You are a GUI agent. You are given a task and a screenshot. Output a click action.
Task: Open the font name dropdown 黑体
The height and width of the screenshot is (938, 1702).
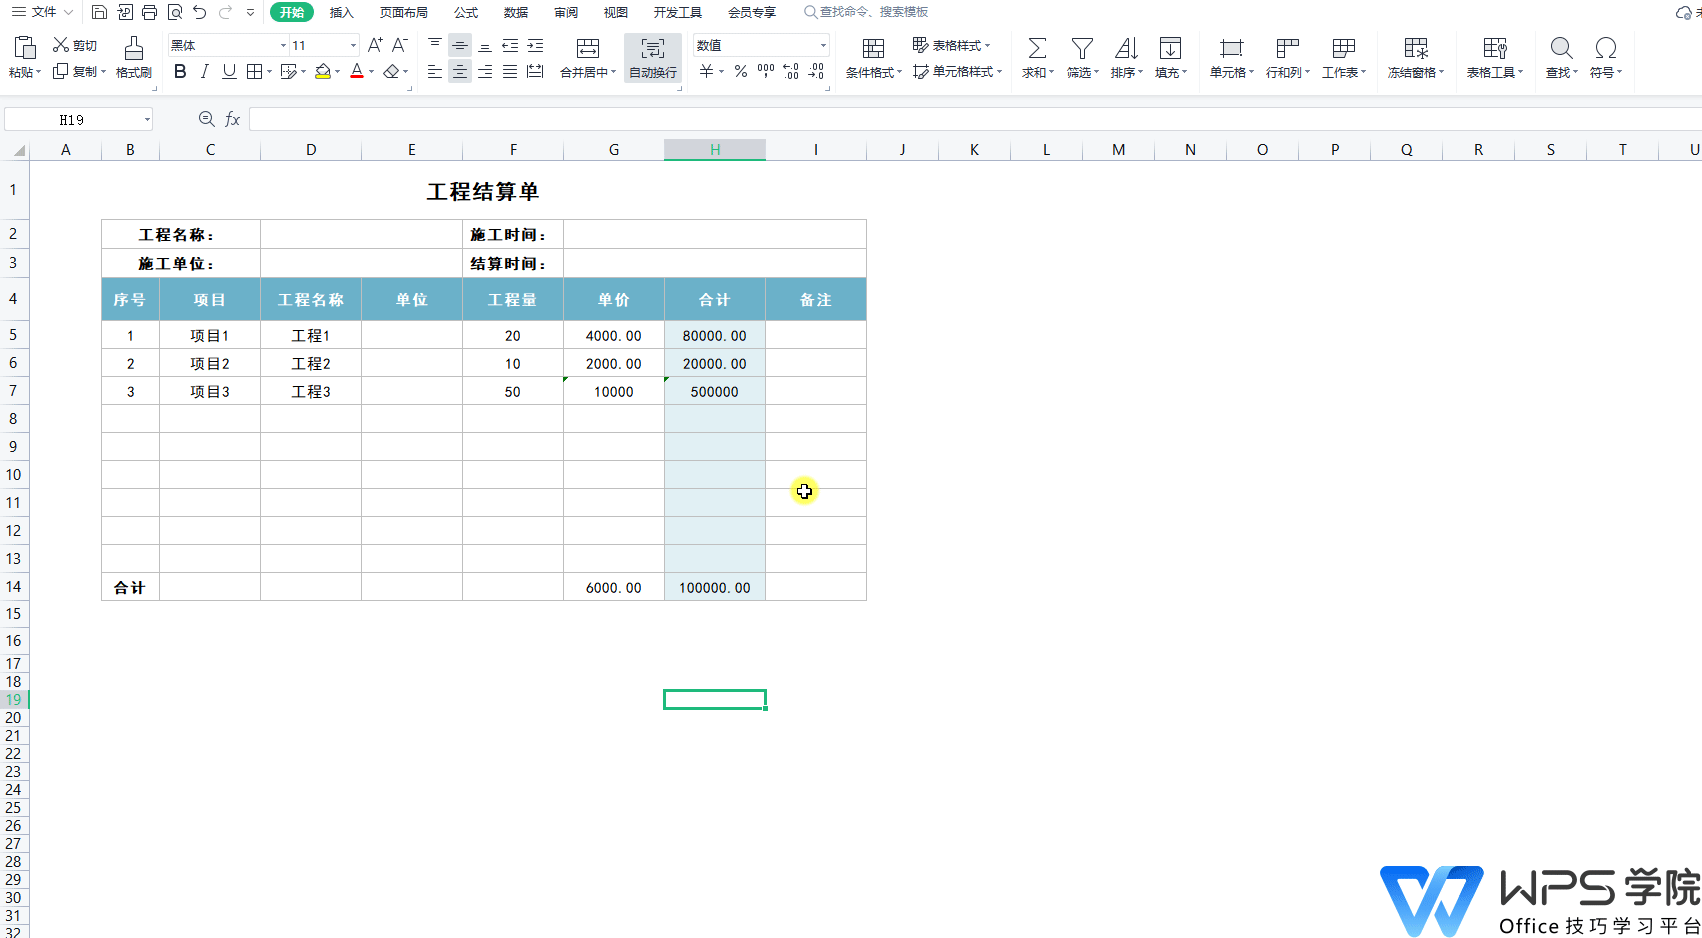pyautogui.click(x=283, y=45)
